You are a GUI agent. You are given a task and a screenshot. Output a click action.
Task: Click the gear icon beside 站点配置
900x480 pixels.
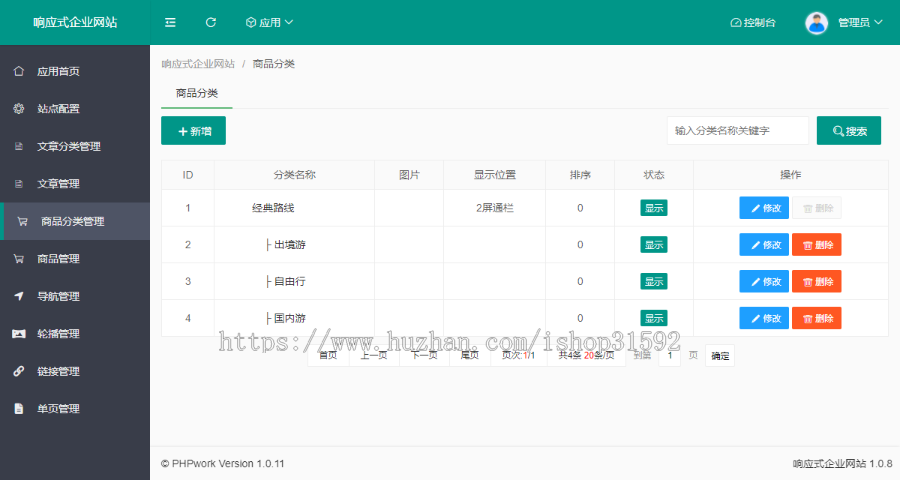19,109
